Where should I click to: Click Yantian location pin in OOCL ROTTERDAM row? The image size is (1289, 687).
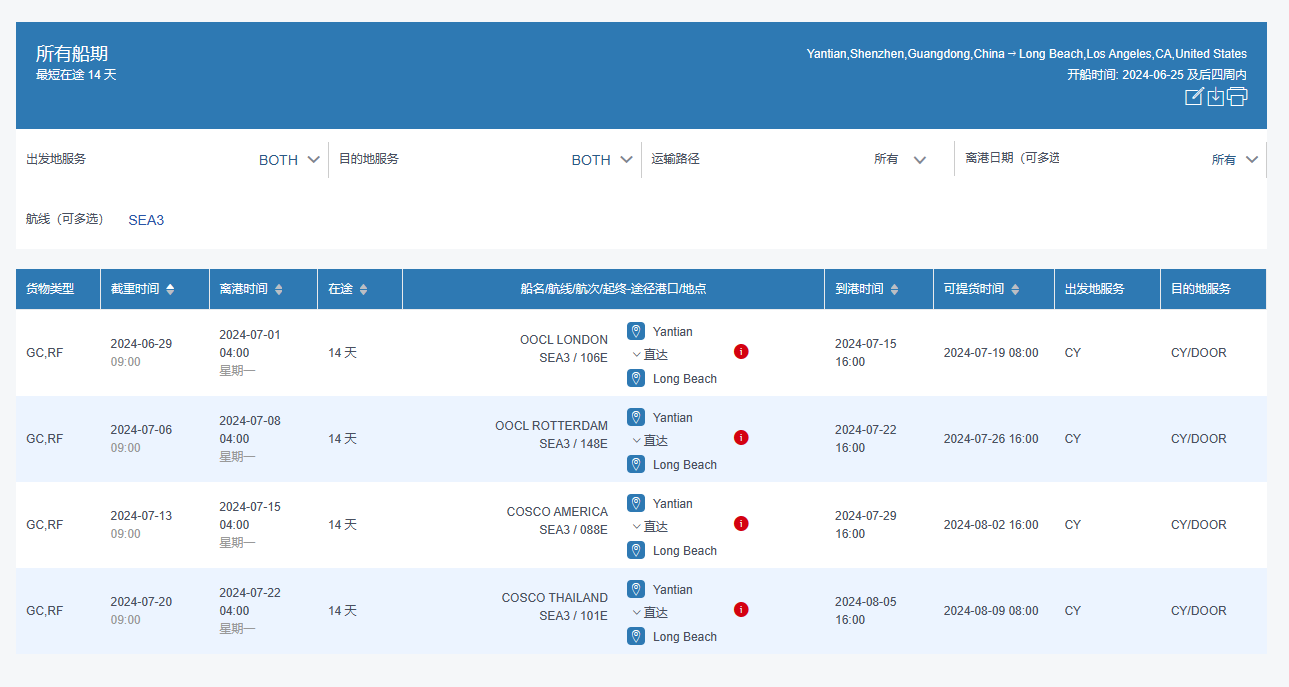point(636,417)
